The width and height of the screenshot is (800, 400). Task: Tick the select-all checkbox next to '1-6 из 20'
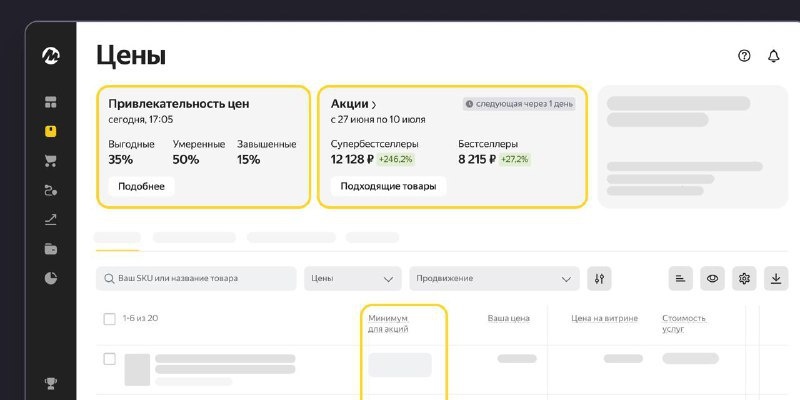click(110, 319)
